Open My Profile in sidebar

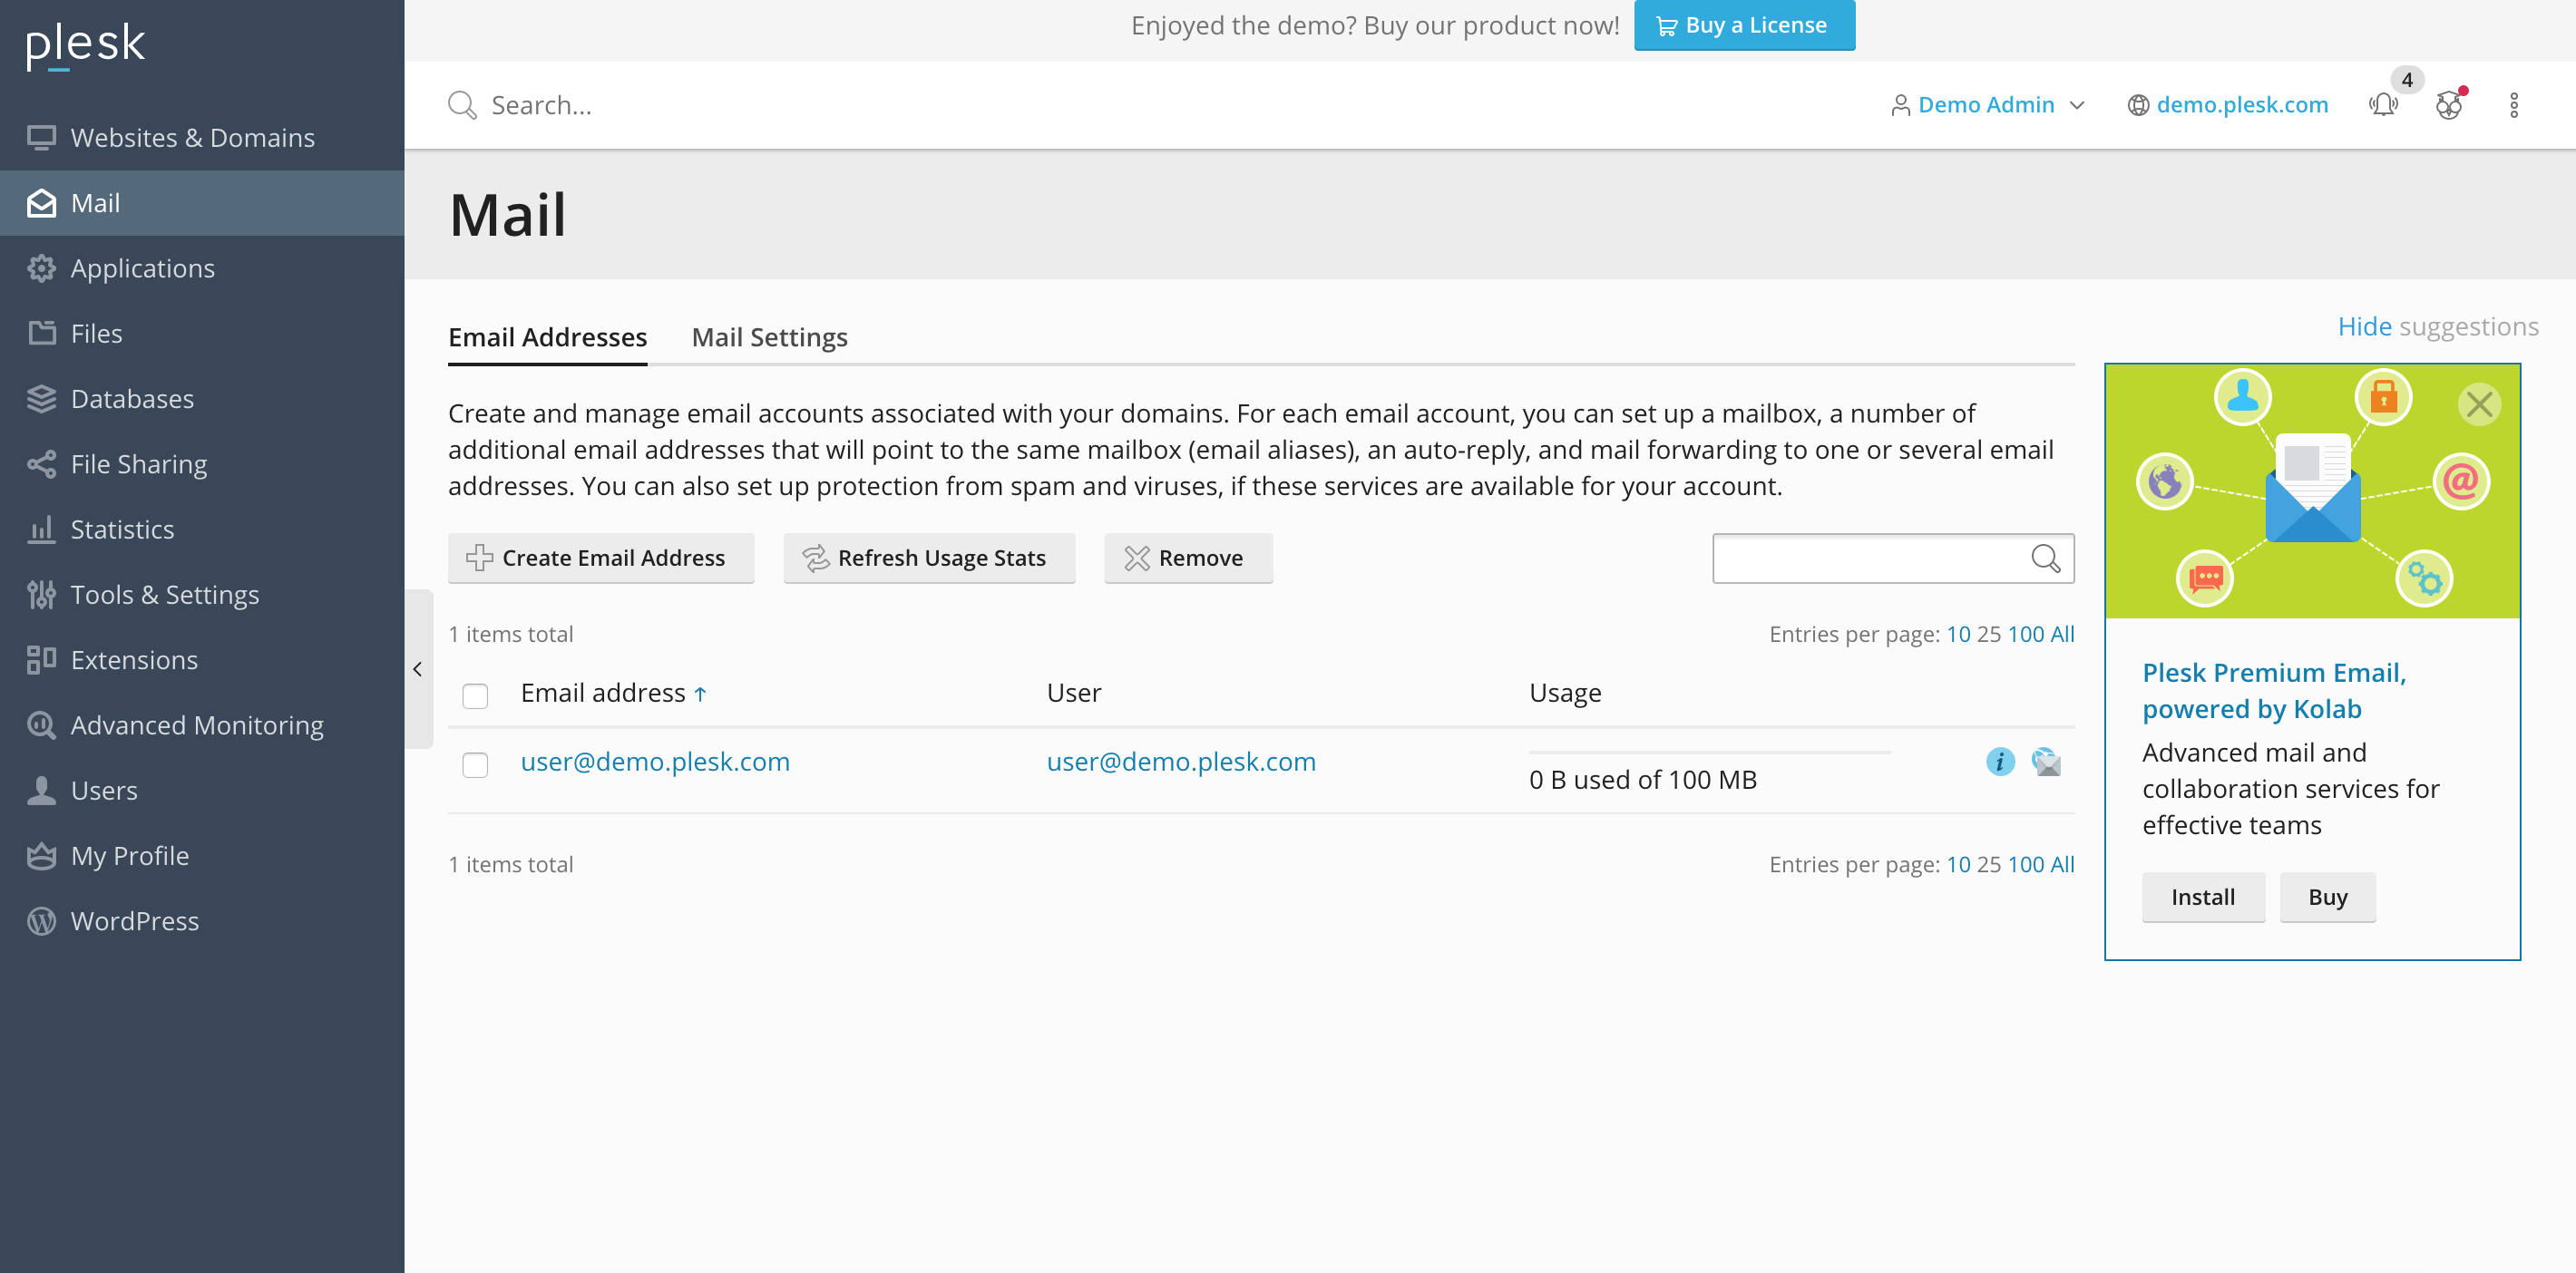pos(202,856)
